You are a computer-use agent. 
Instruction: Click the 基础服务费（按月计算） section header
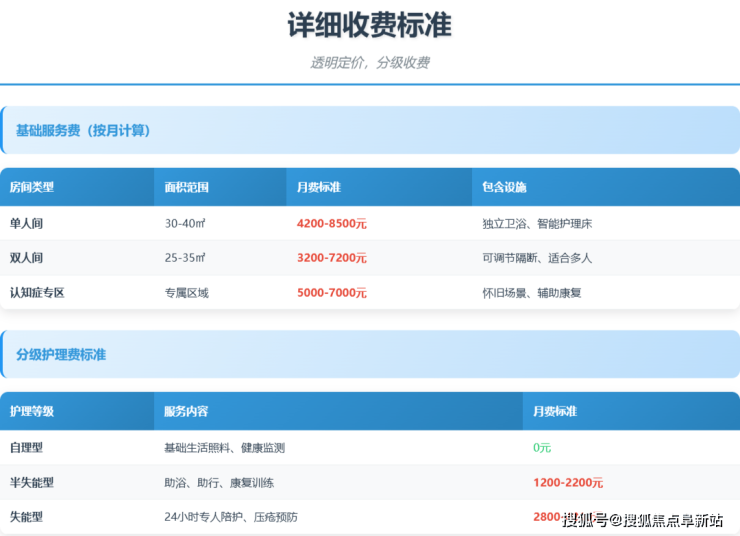(83, 130)
